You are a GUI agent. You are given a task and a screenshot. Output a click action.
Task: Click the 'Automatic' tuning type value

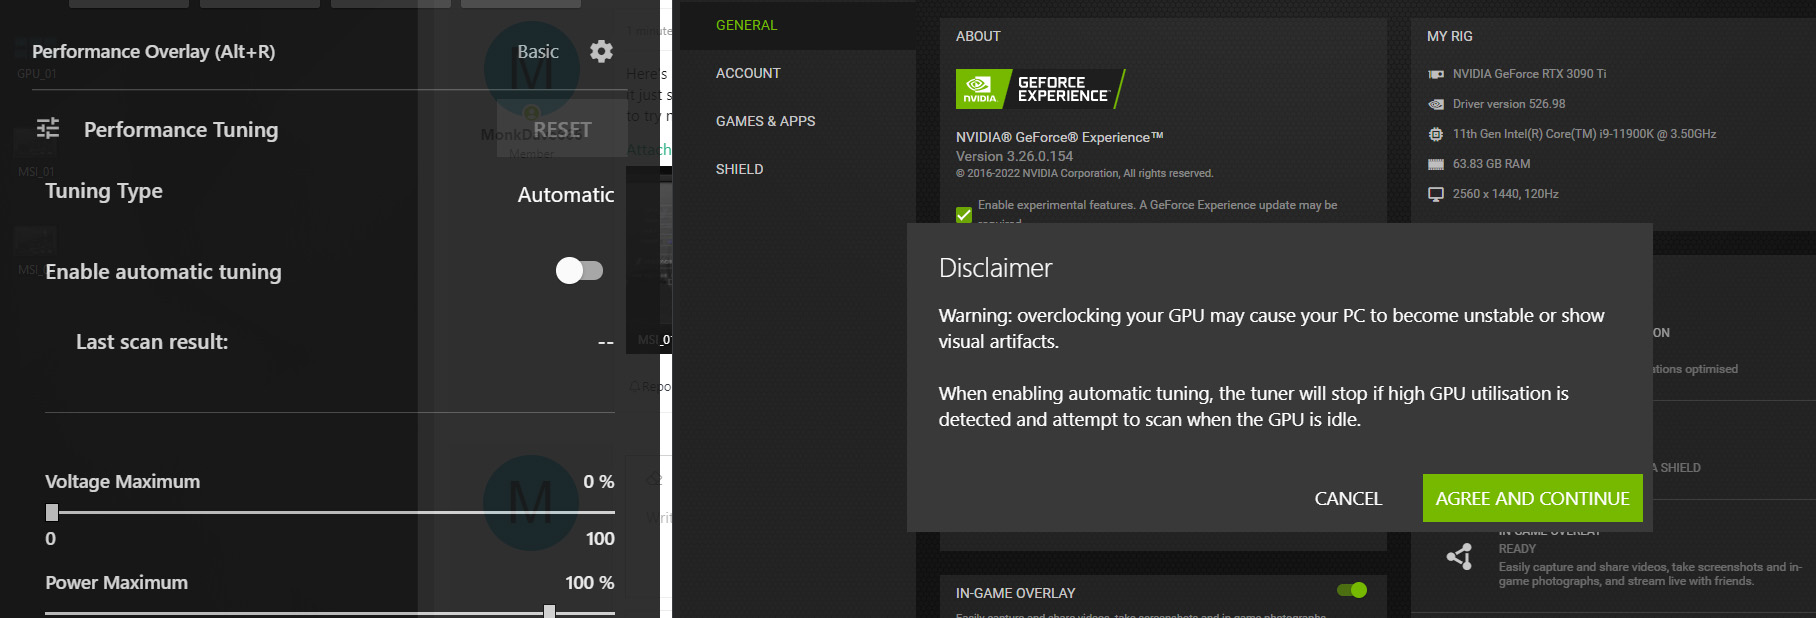coord(566,195)
